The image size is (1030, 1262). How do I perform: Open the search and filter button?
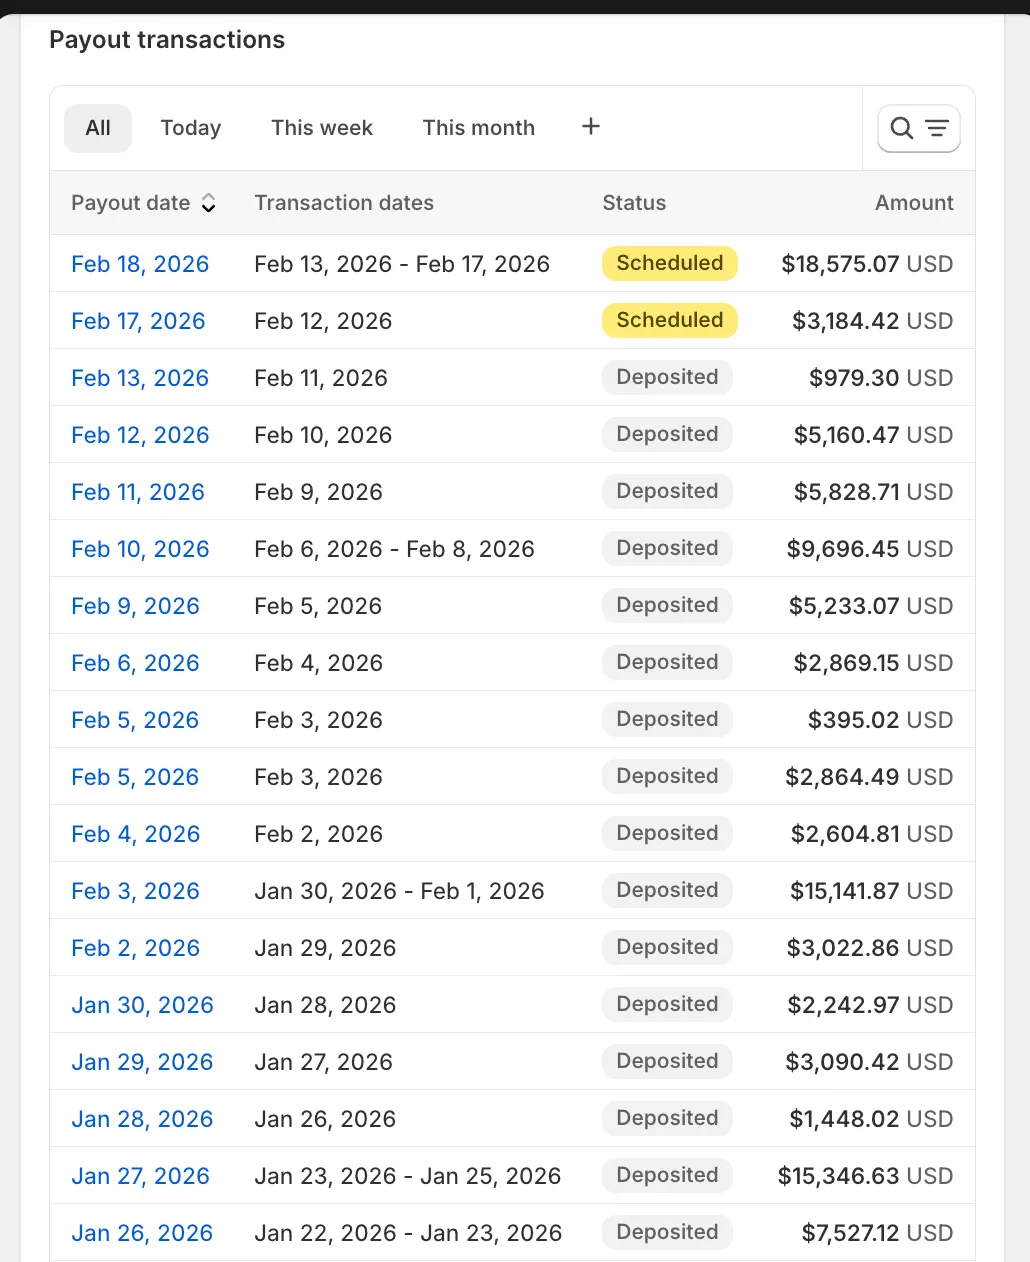point(918,128)
